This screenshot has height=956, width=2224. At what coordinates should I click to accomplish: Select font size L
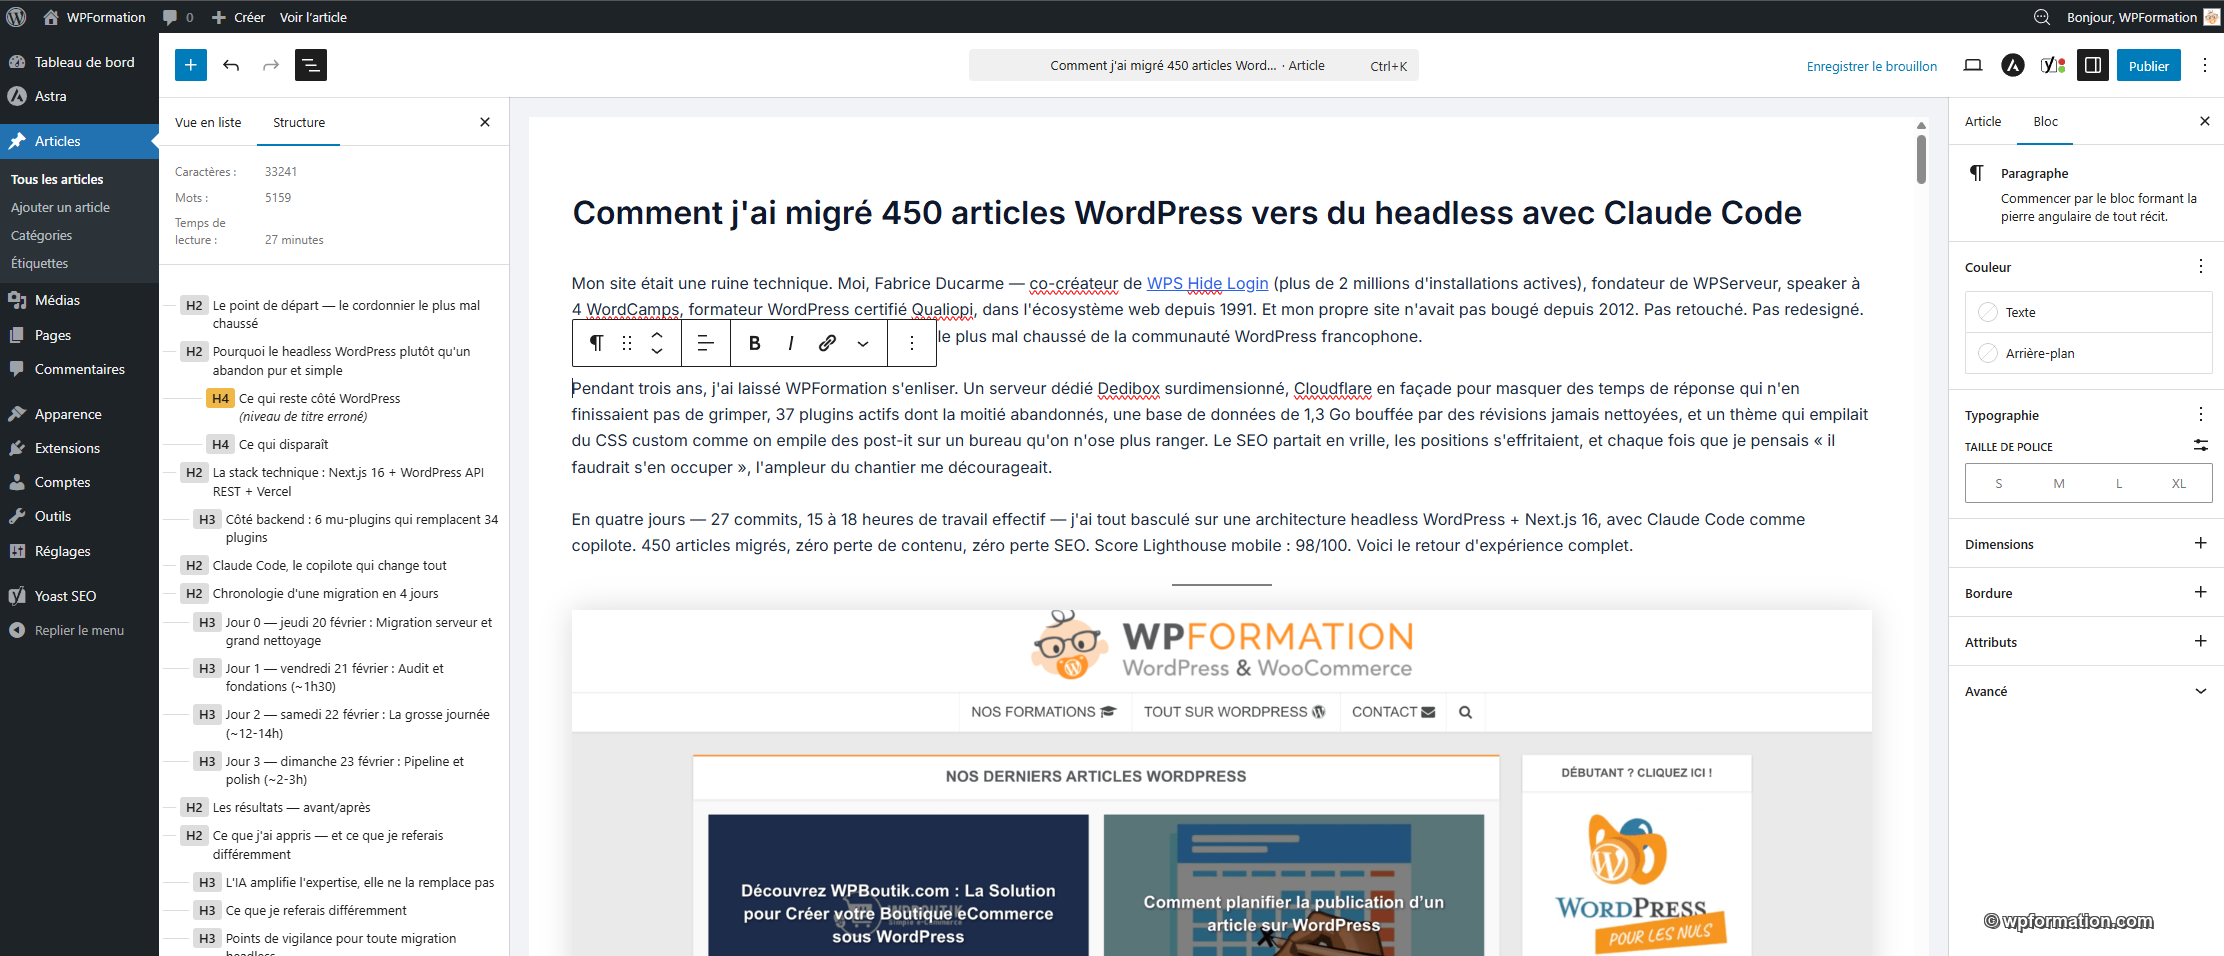pyautogui.click(x=2119, y=483)
